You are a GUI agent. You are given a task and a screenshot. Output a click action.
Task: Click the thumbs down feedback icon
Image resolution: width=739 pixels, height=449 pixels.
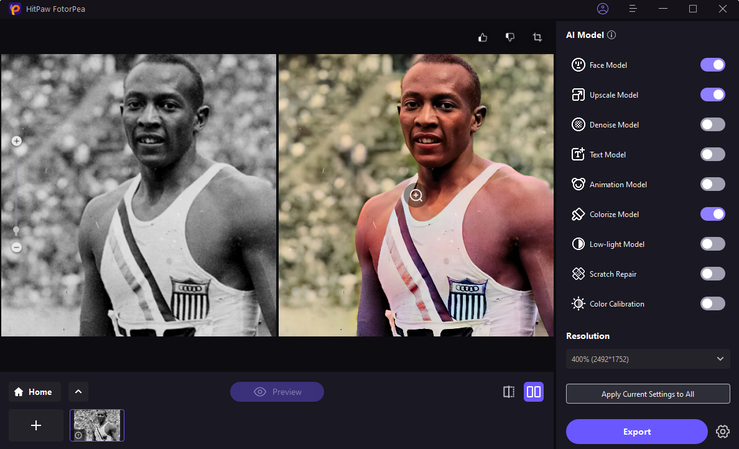point(510,37)
